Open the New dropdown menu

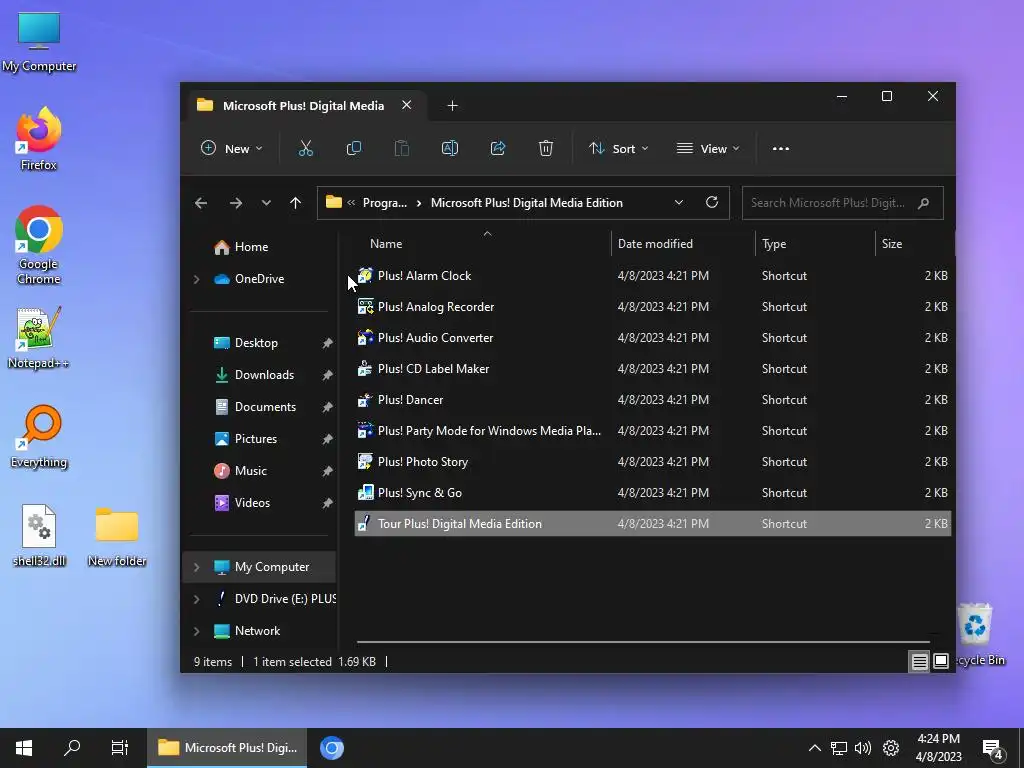click(231, 148)
